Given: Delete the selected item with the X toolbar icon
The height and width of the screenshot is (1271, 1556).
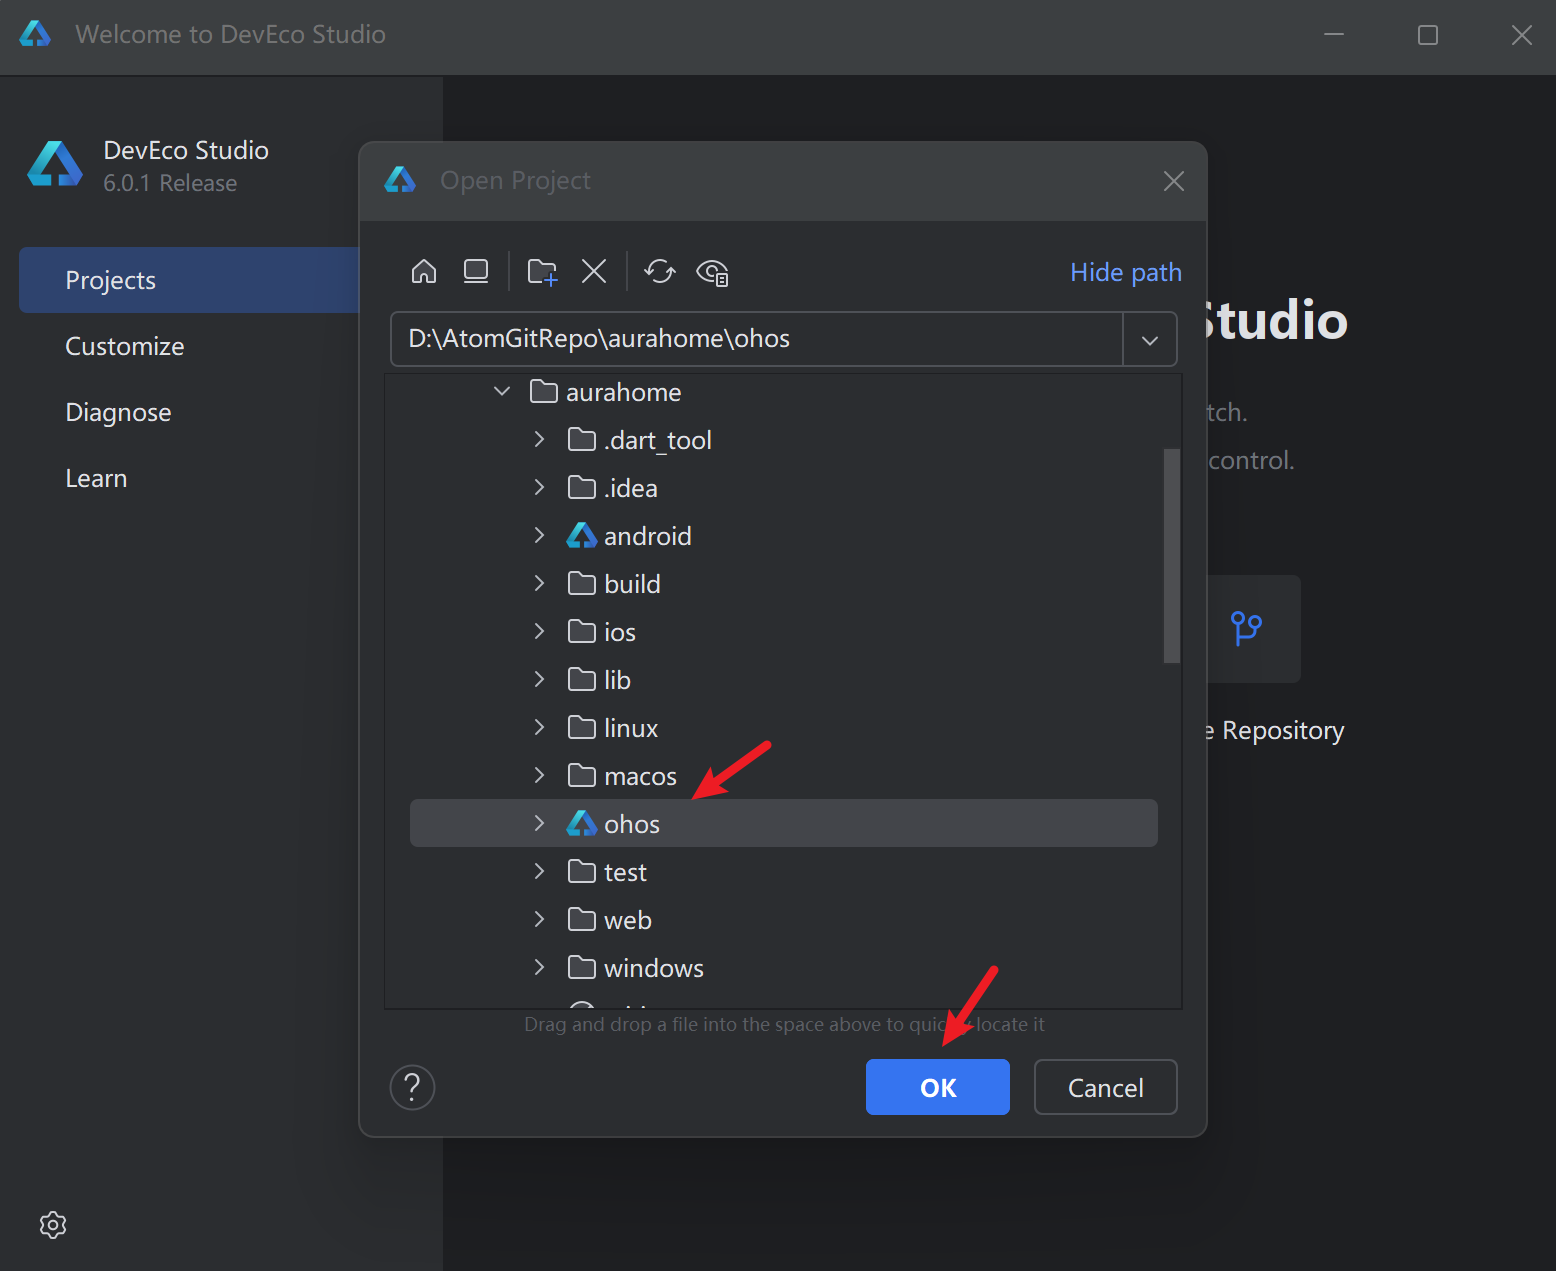Looking at the screenshot, I should coord(594,271).
